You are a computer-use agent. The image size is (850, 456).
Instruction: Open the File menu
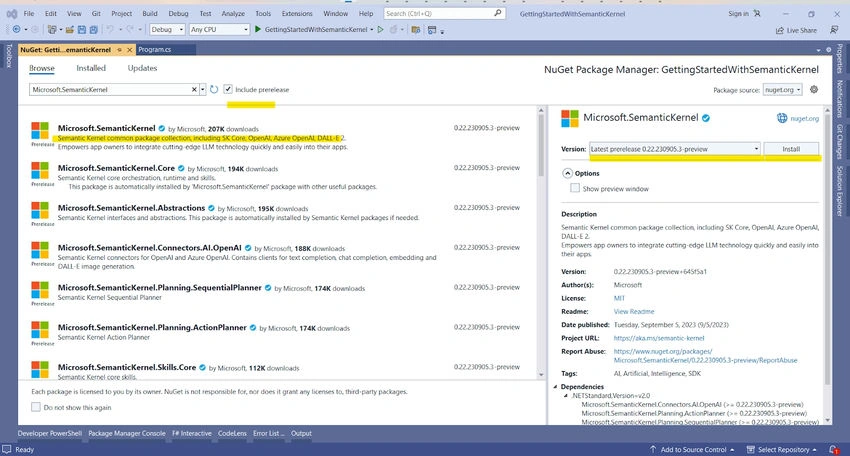(29, 14)
